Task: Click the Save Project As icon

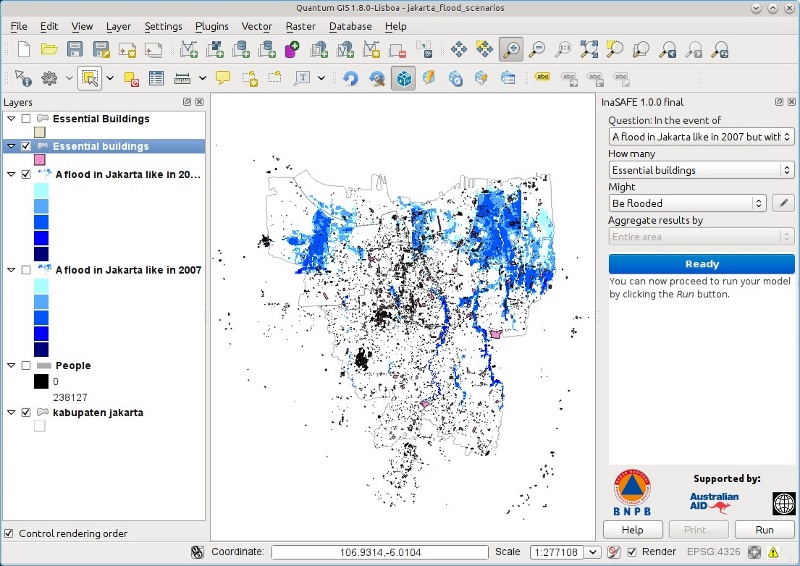Action: click(x=101, y=50)
